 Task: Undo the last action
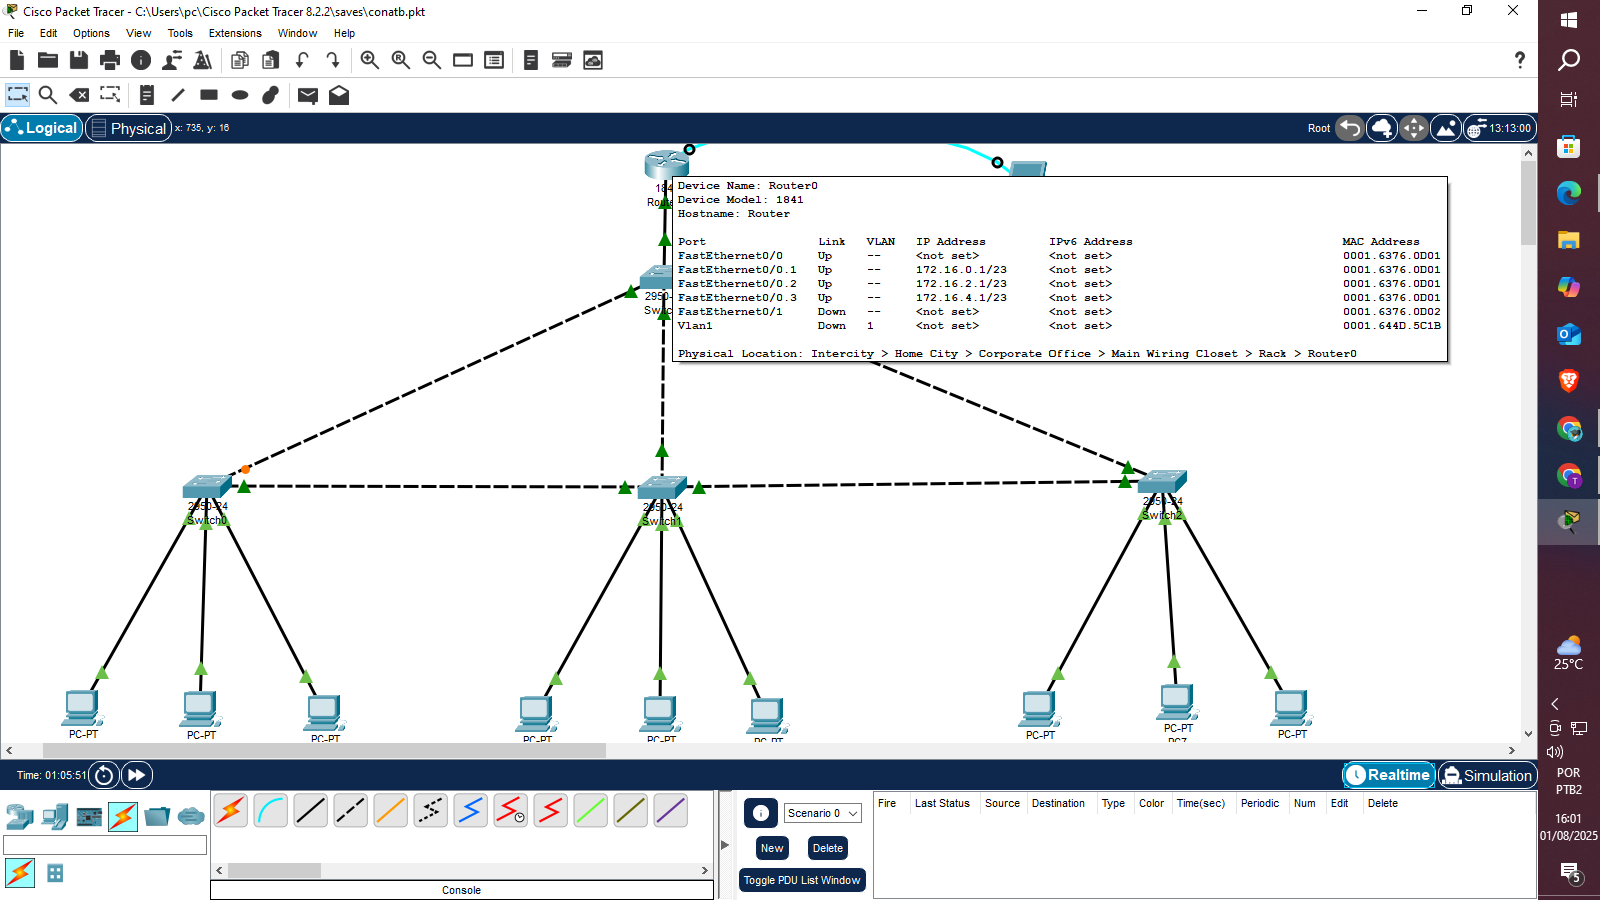click(302, 60)
